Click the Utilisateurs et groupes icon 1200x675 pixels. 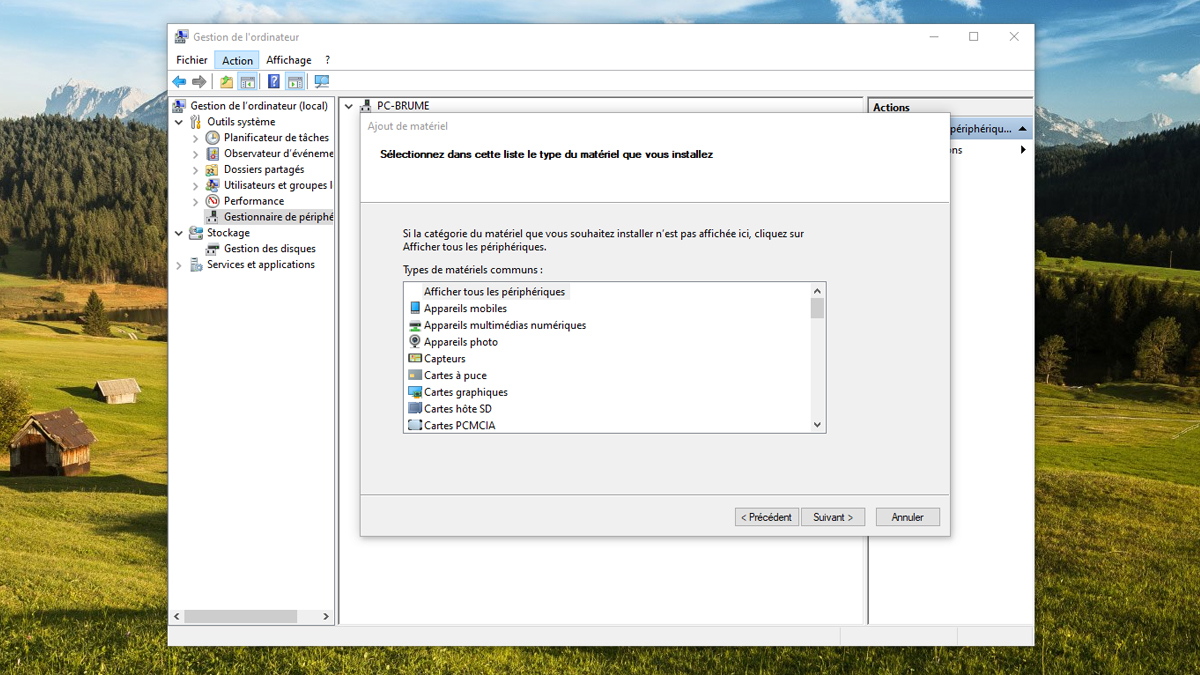click(x=212, y=185)
